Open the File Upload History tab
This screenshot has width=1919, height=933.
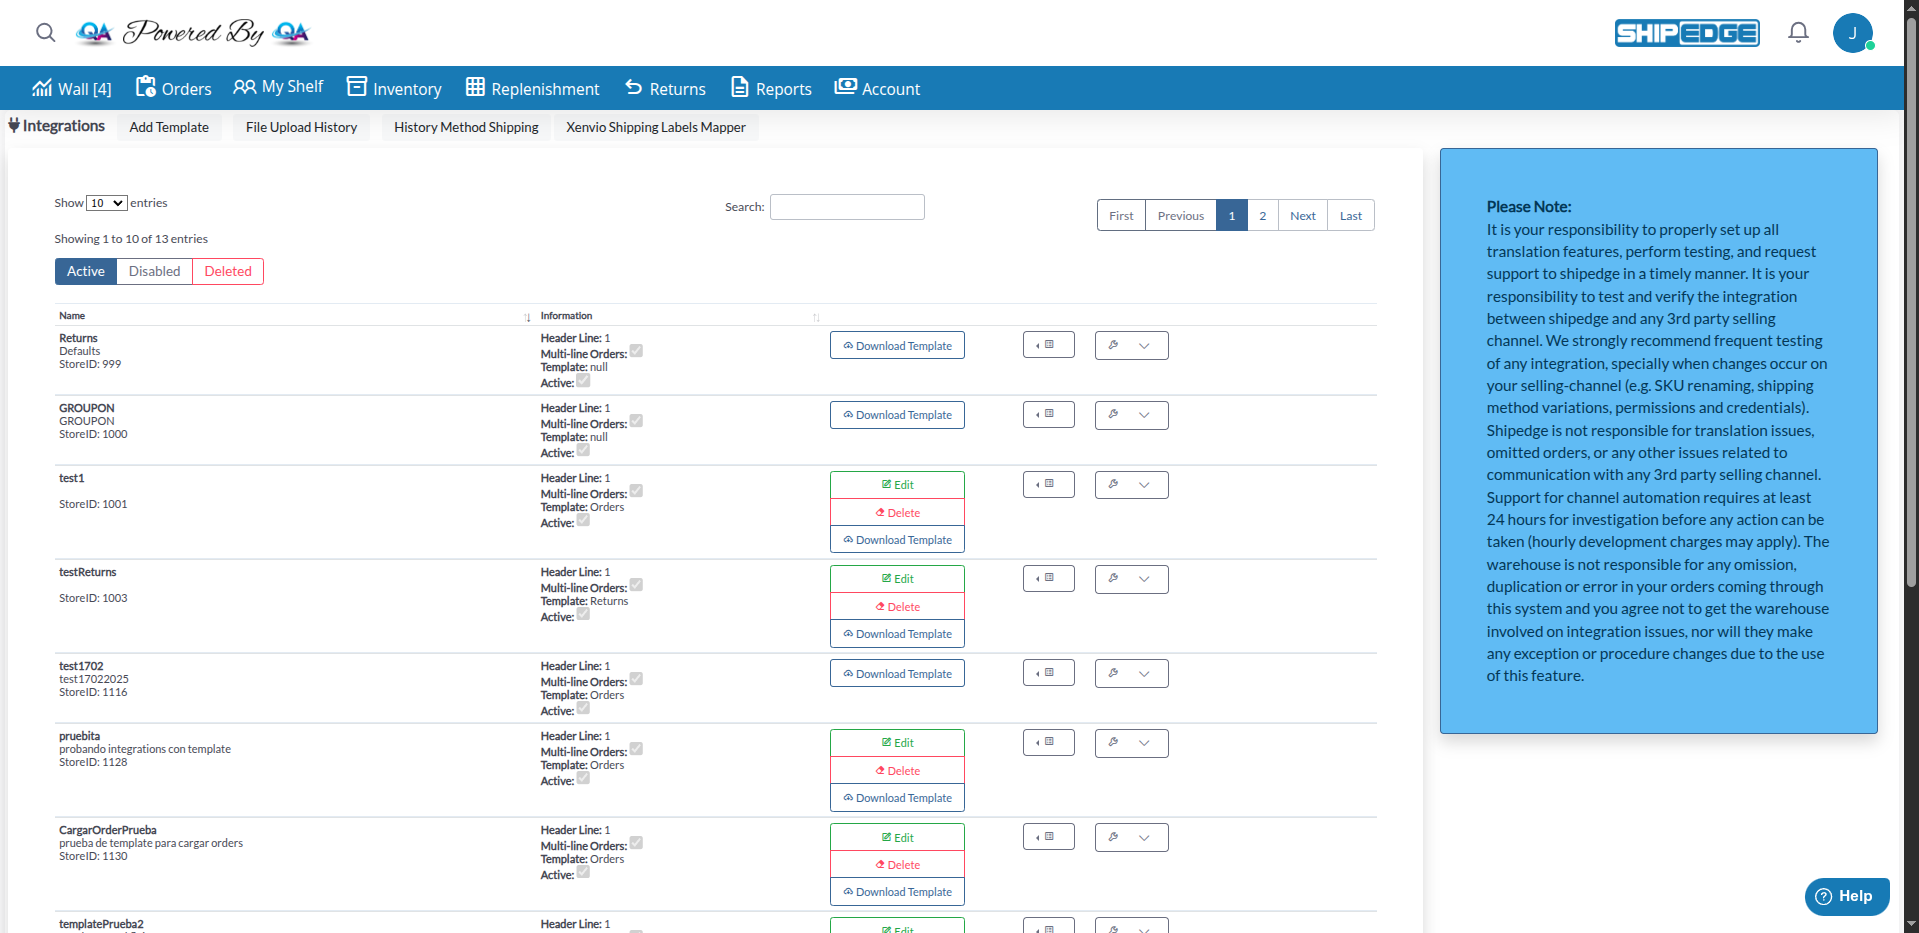point(300,127)
